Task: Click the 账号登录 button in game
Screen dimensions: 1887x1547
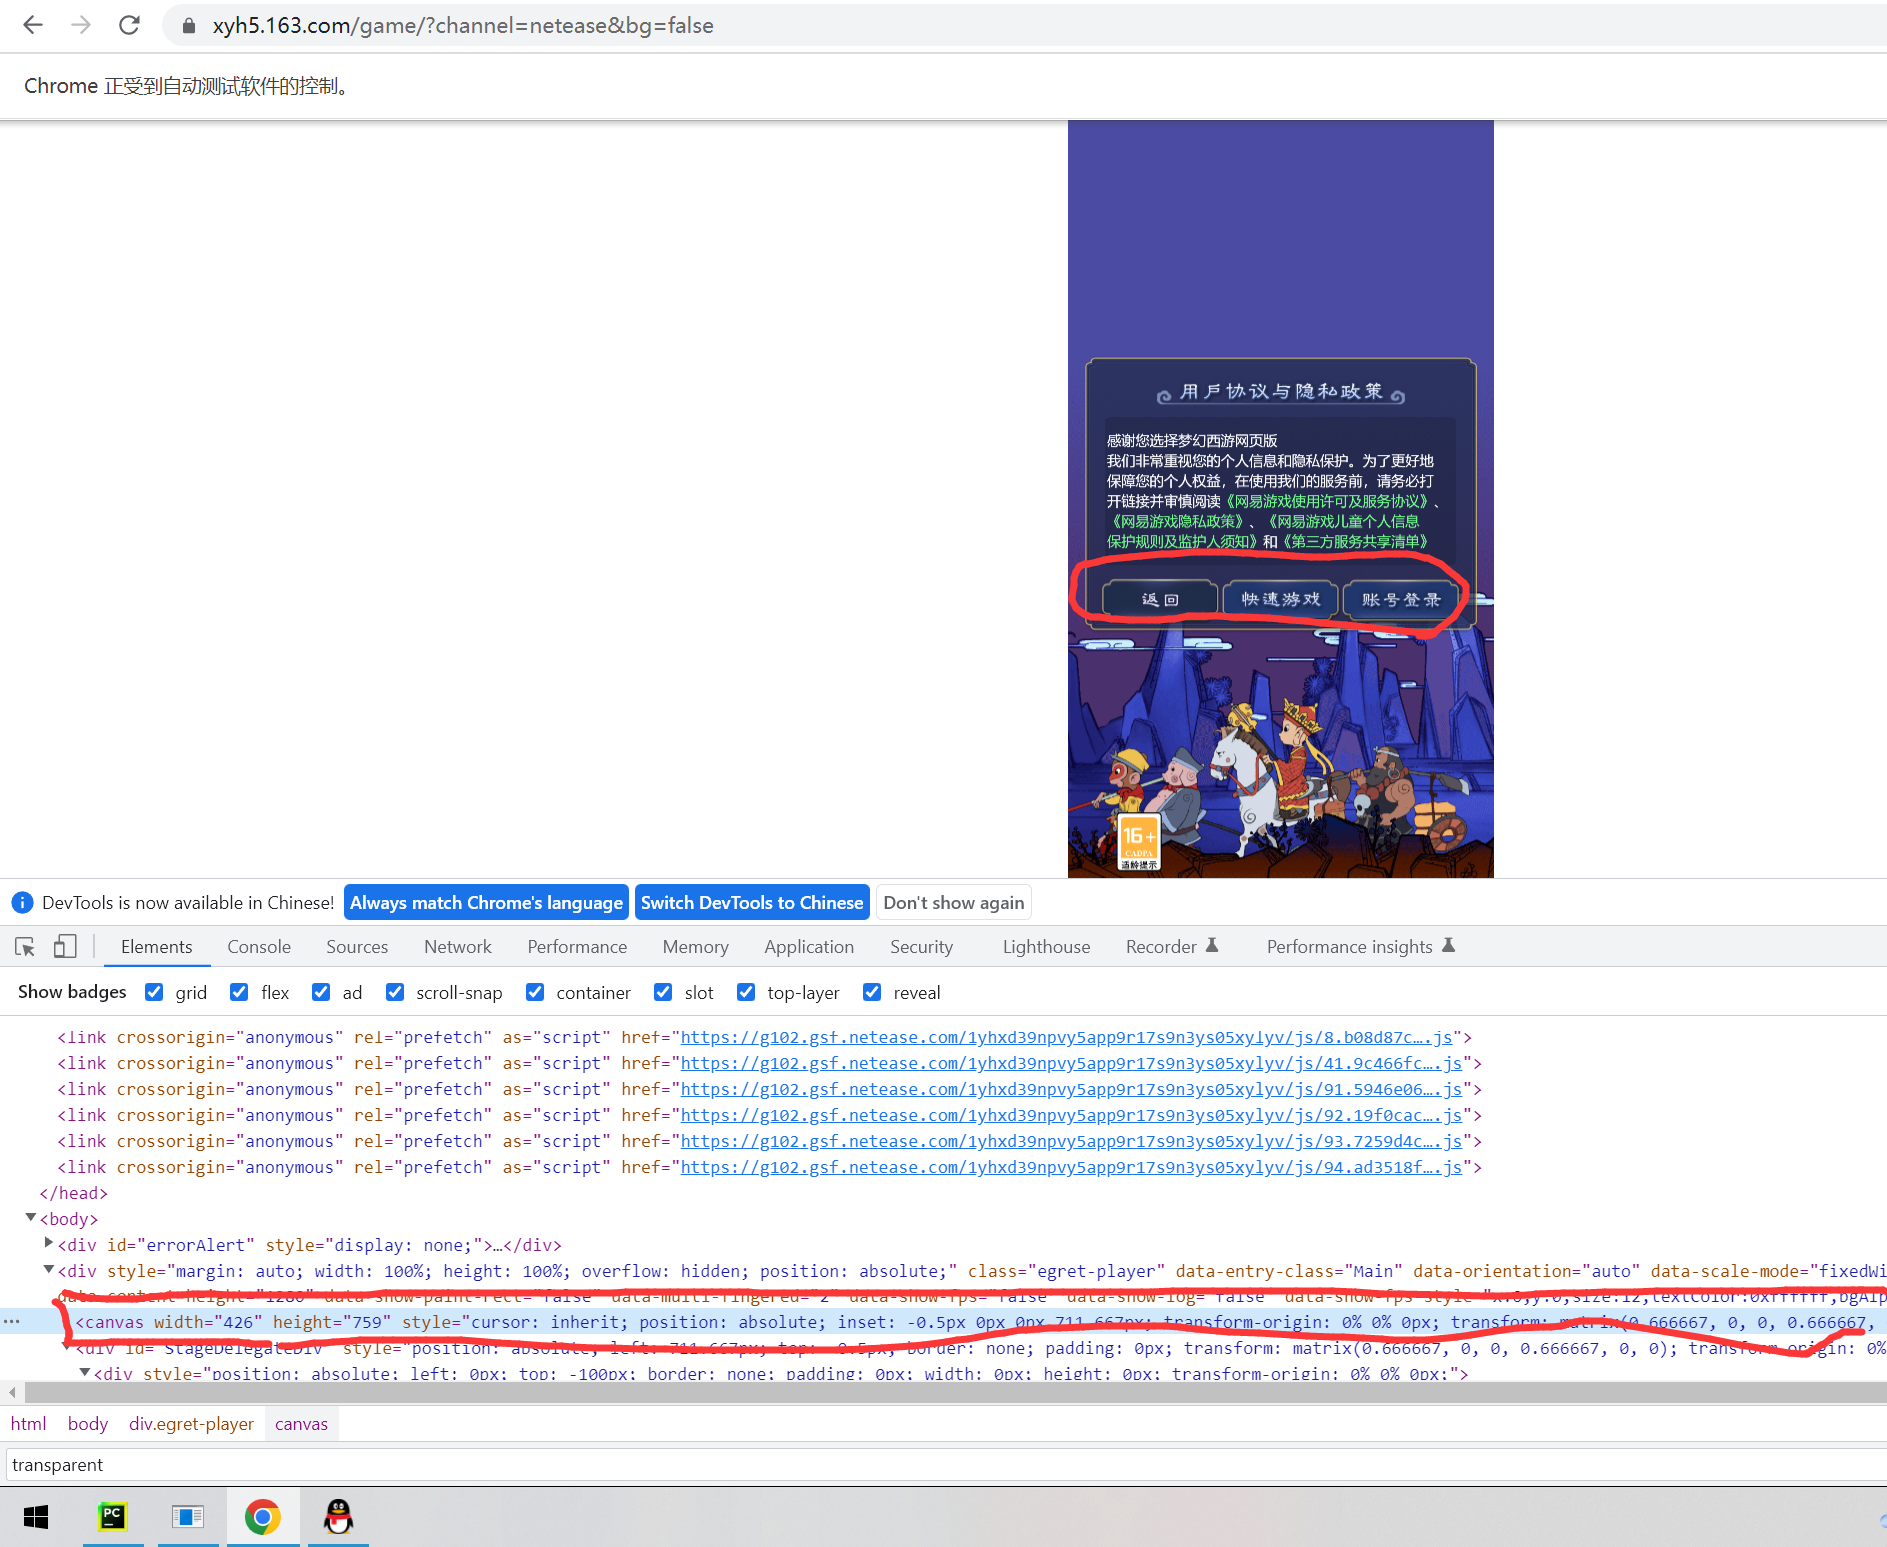Action: pos(1400,599)
